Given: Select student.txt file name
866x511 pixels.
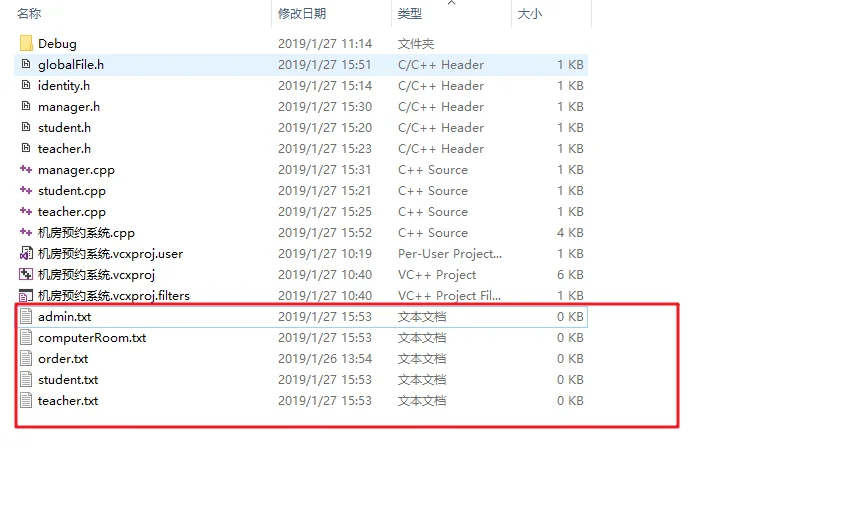Looking at the screenshot, I should click(68, 380).
